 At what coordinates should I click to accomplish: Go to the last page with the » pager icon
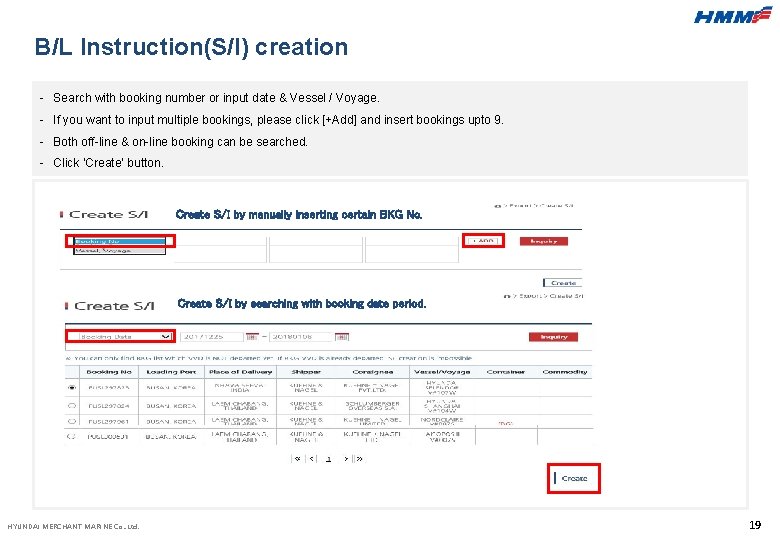click(x=359, y=458)
